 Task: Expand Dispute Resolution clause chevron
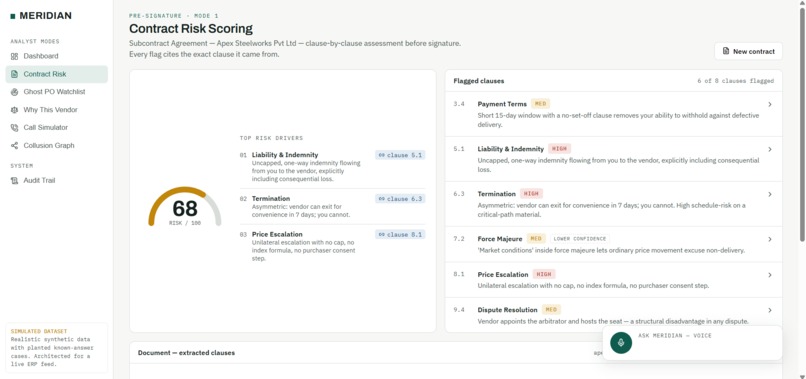tap(770, 310)
